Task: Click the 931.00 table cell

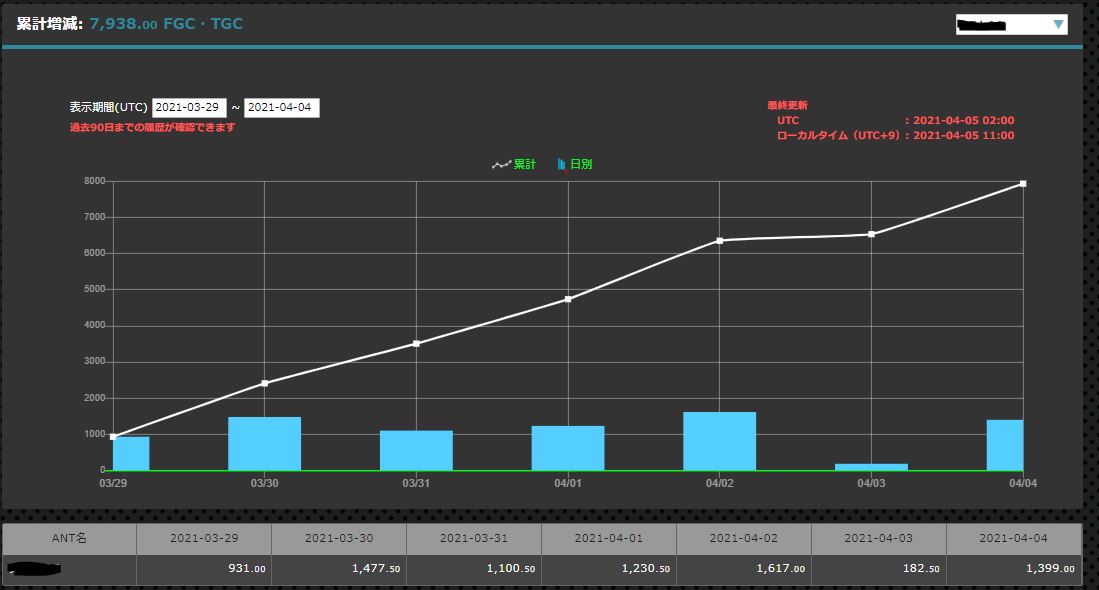Action: (204, 569)
